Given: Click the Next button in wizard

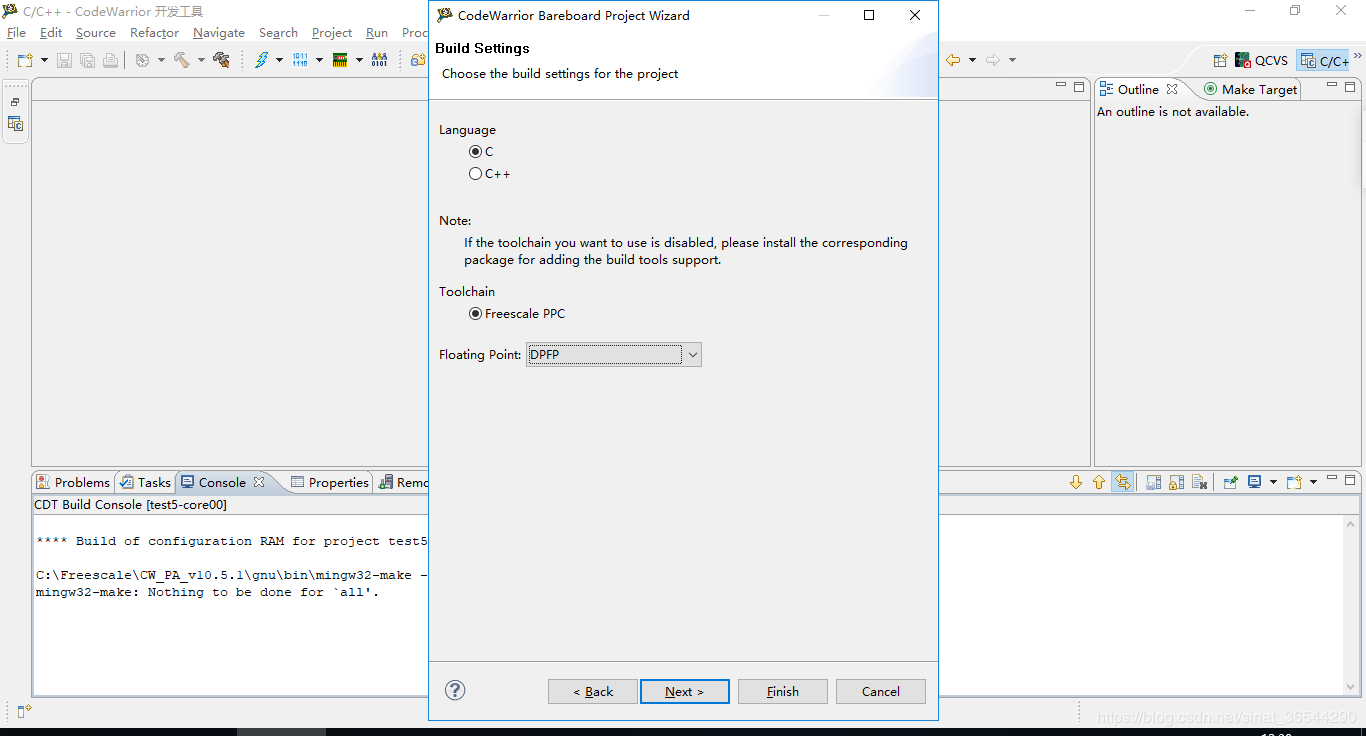Looking at the screenshot, I should coord(684,692).
